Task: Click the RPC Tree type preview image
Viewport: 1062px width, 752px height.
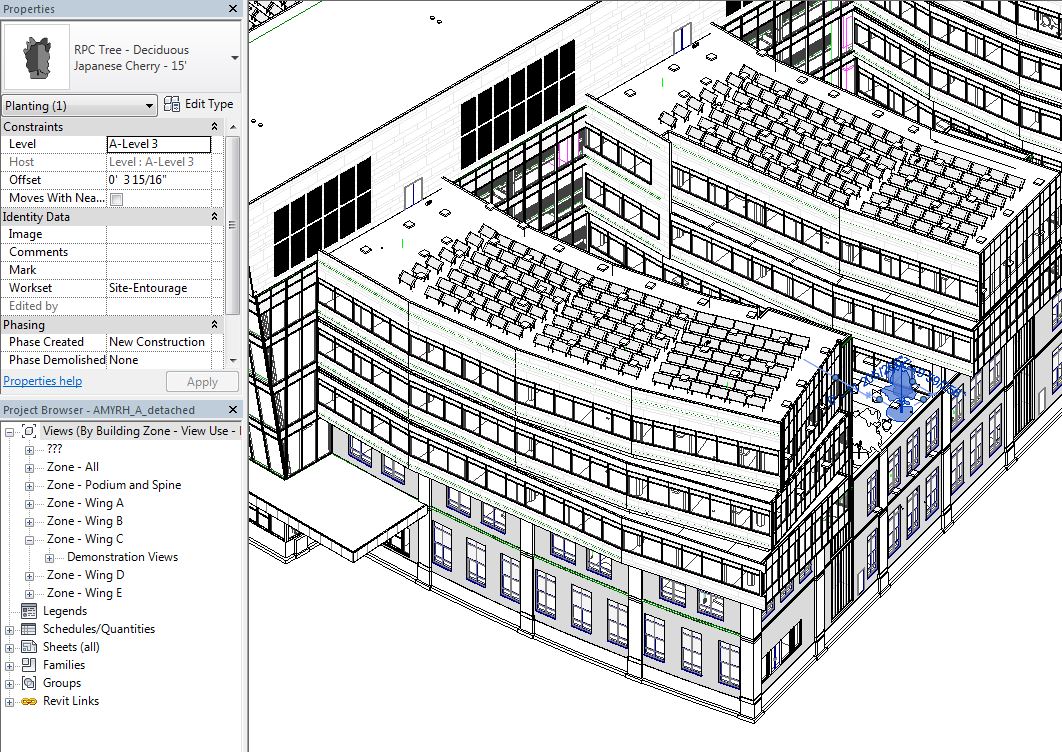Action: (36, 56)
